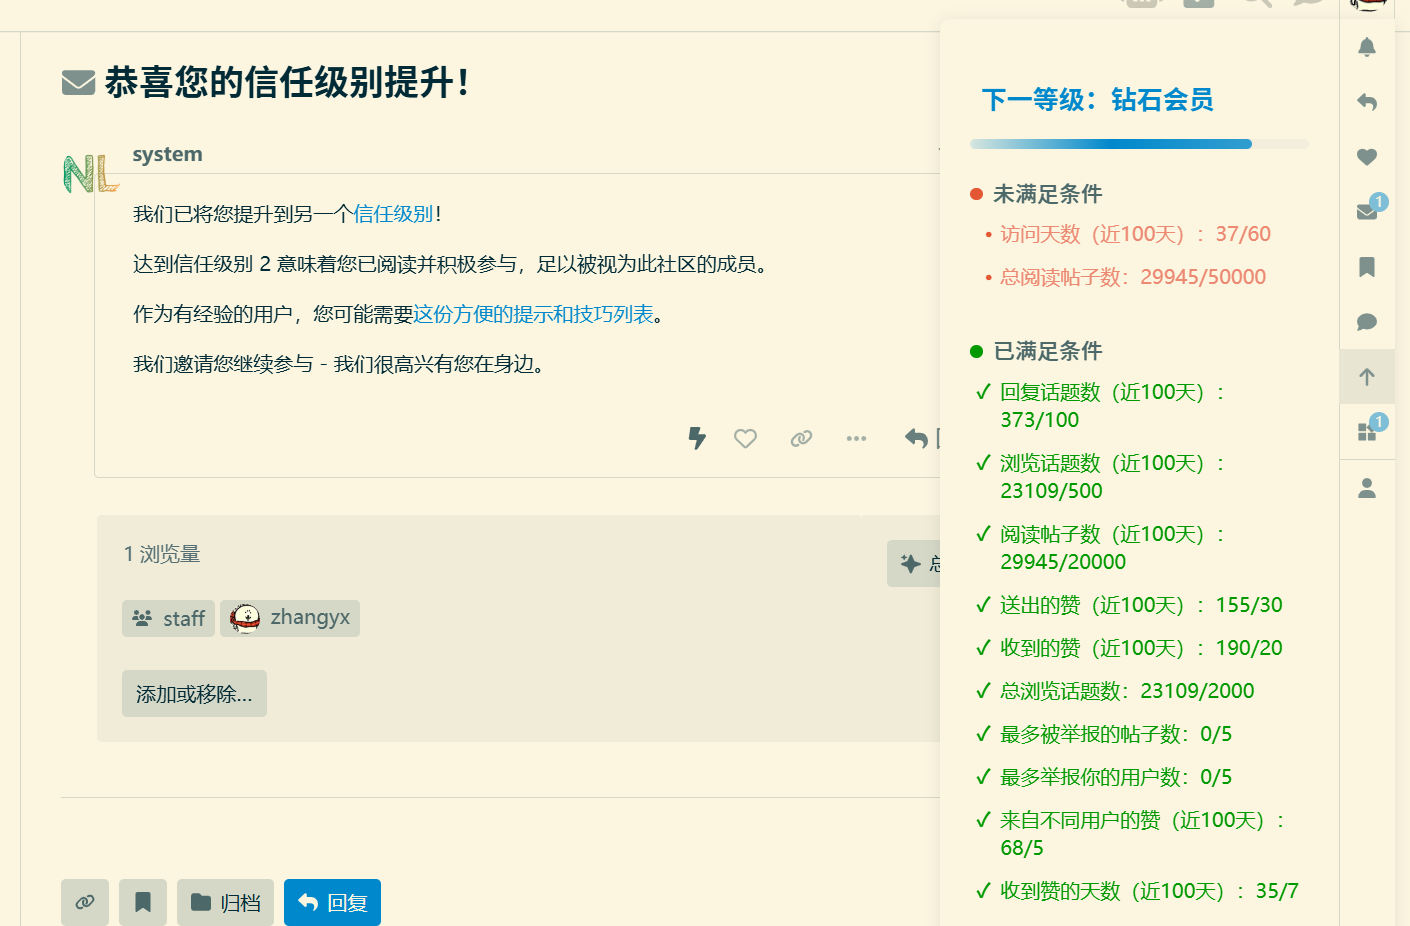The image size is (1410, 926).
Task: Click the blue 回复 reply button
Action: pos(332,902)
